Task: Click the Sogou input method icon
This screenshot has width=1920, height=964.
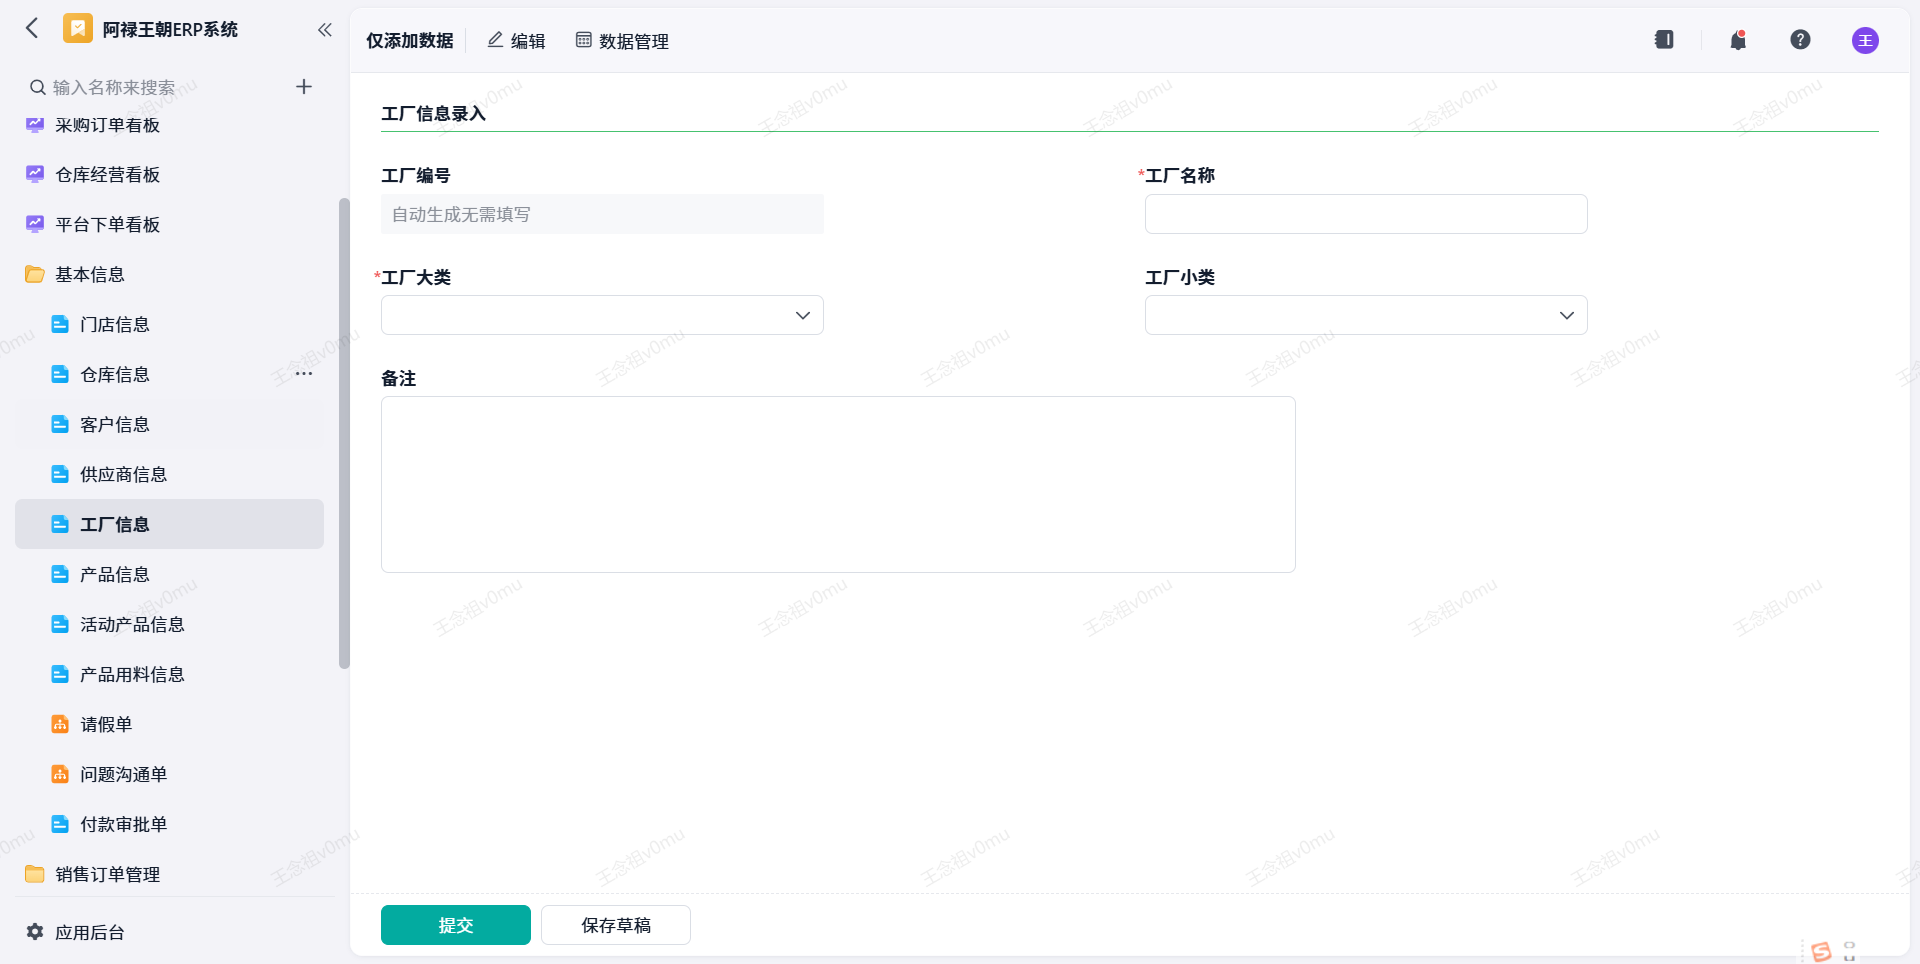Action: [1821, 952]
